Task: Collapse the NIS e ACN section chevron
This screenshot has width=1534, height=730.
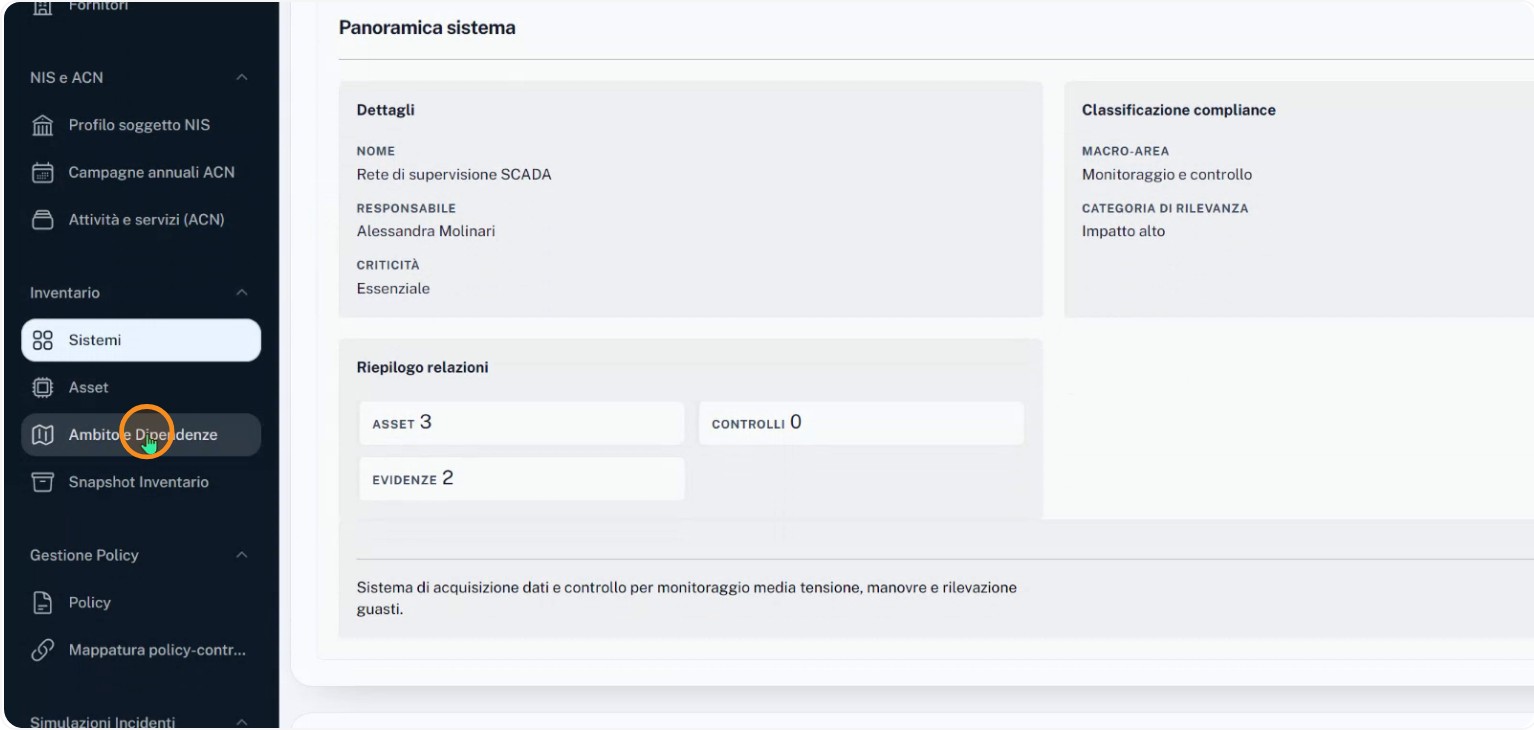Action: 241,78
